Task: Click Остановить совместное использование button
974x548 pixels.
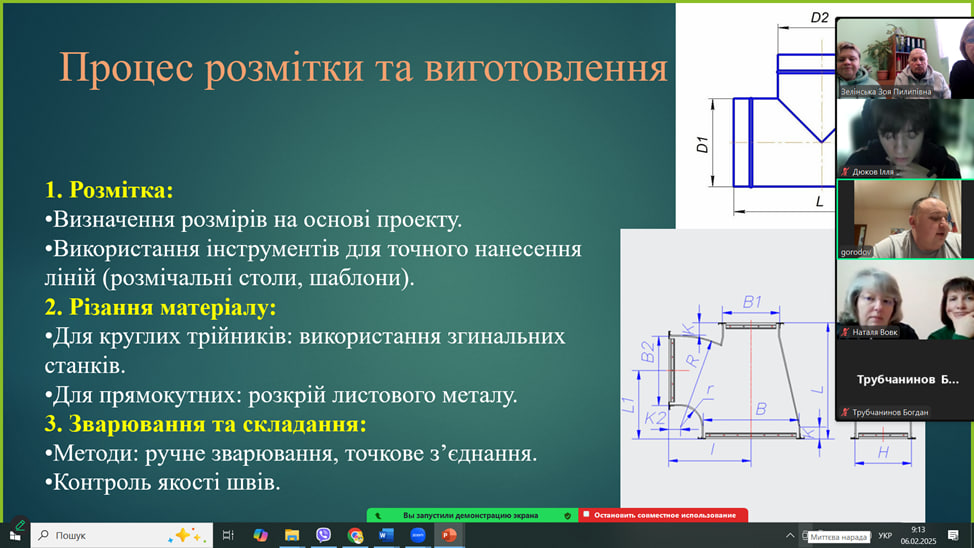Action: click(664, 515)
